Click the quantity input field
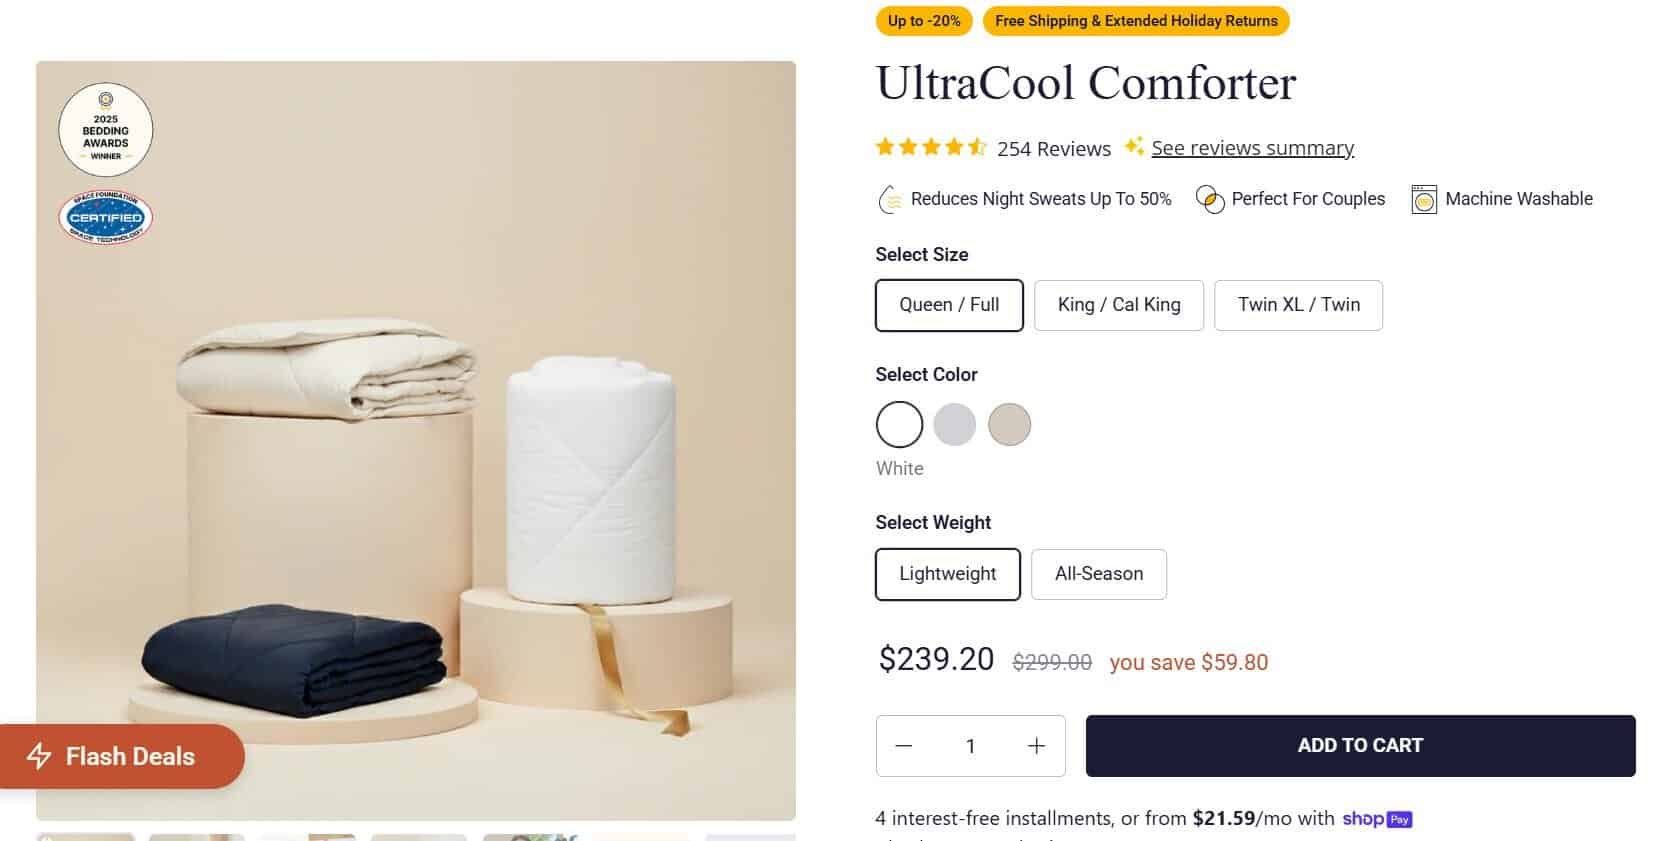Viewport: 1655px width, 841px height. (970, 746)
